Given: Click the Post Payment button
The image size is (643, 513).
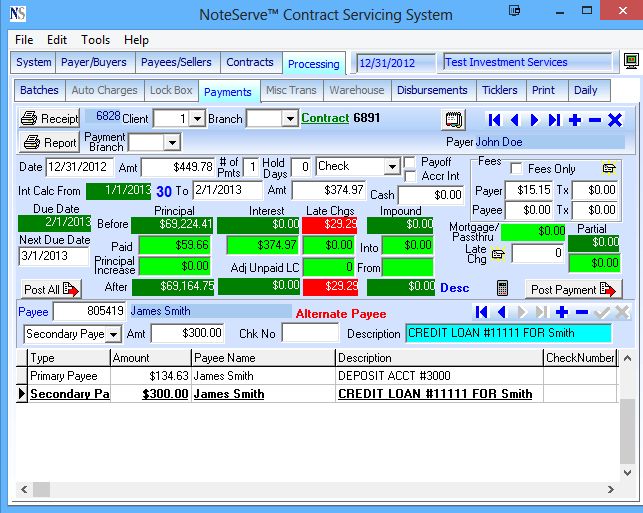Looking at the screenshot, I should pyautogui.click(x=573, y=289).
